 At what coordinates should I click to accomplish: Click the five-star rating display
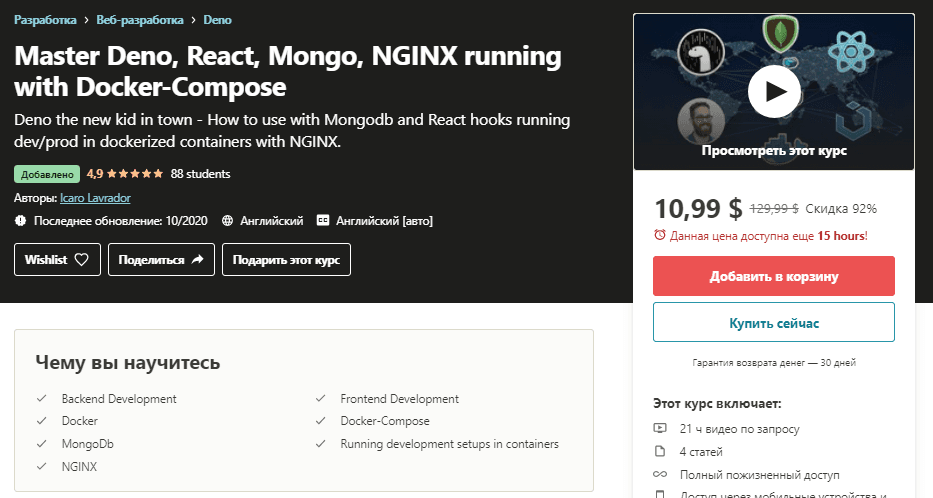(134, 174)
